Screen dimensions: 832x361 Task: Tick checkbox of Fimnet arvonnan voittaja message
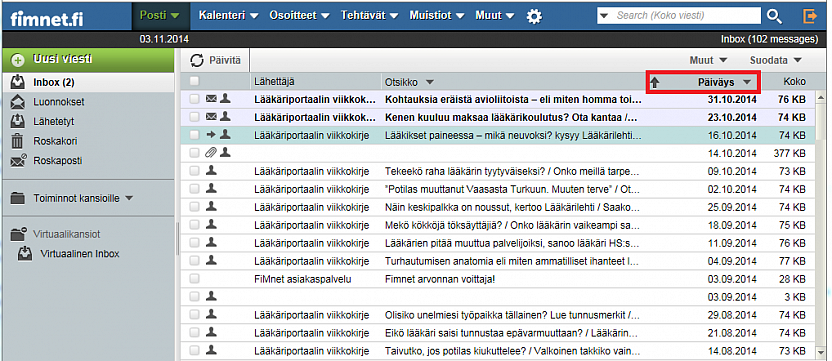[195, 279]
